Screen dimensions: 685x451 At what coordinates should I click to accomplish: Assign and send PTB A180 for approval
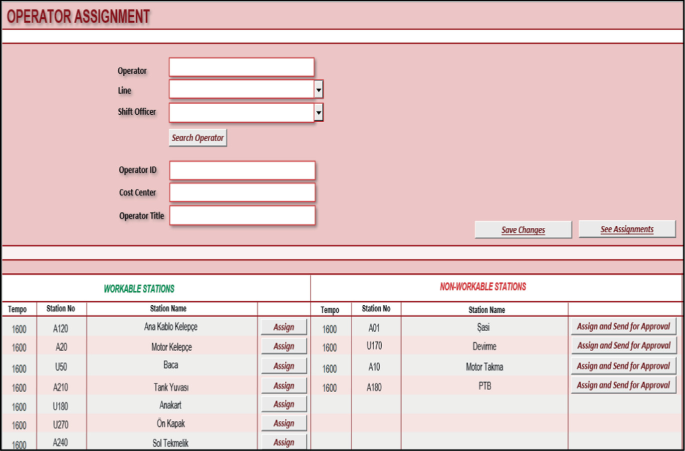pos(623,385)
